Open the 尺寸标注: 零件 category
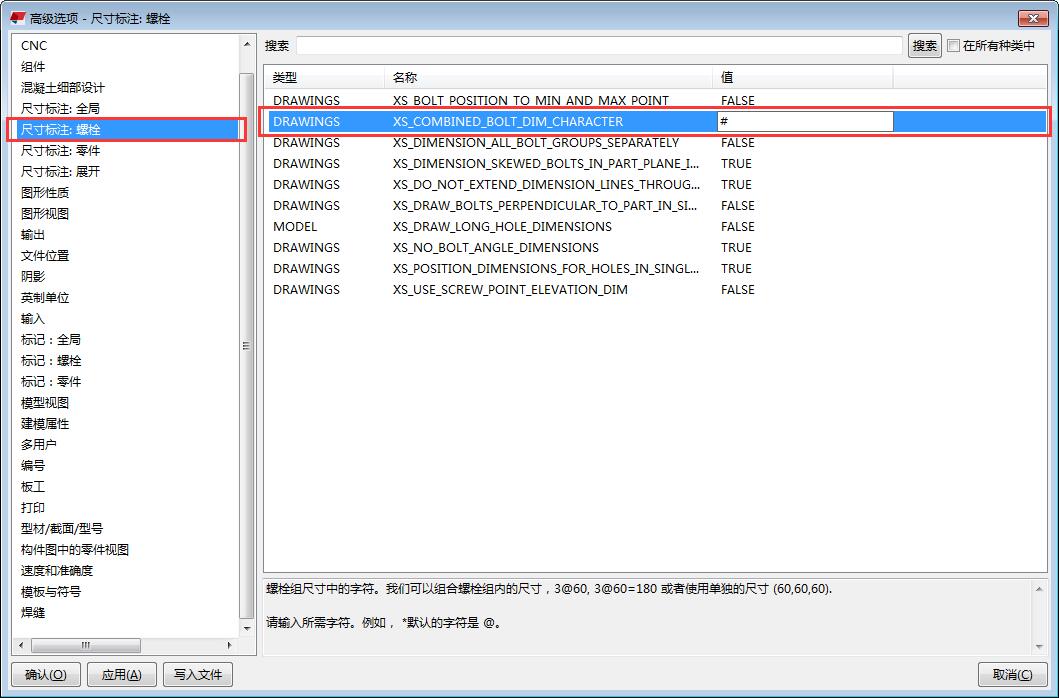This screenshot has height=698, width=1059. pos(60,151)
